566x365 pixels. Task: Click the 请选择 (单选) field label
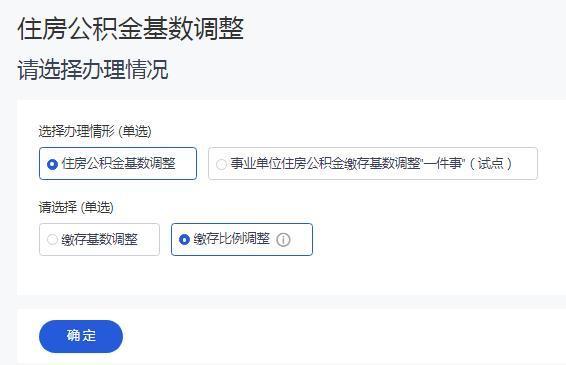point(76,207)
